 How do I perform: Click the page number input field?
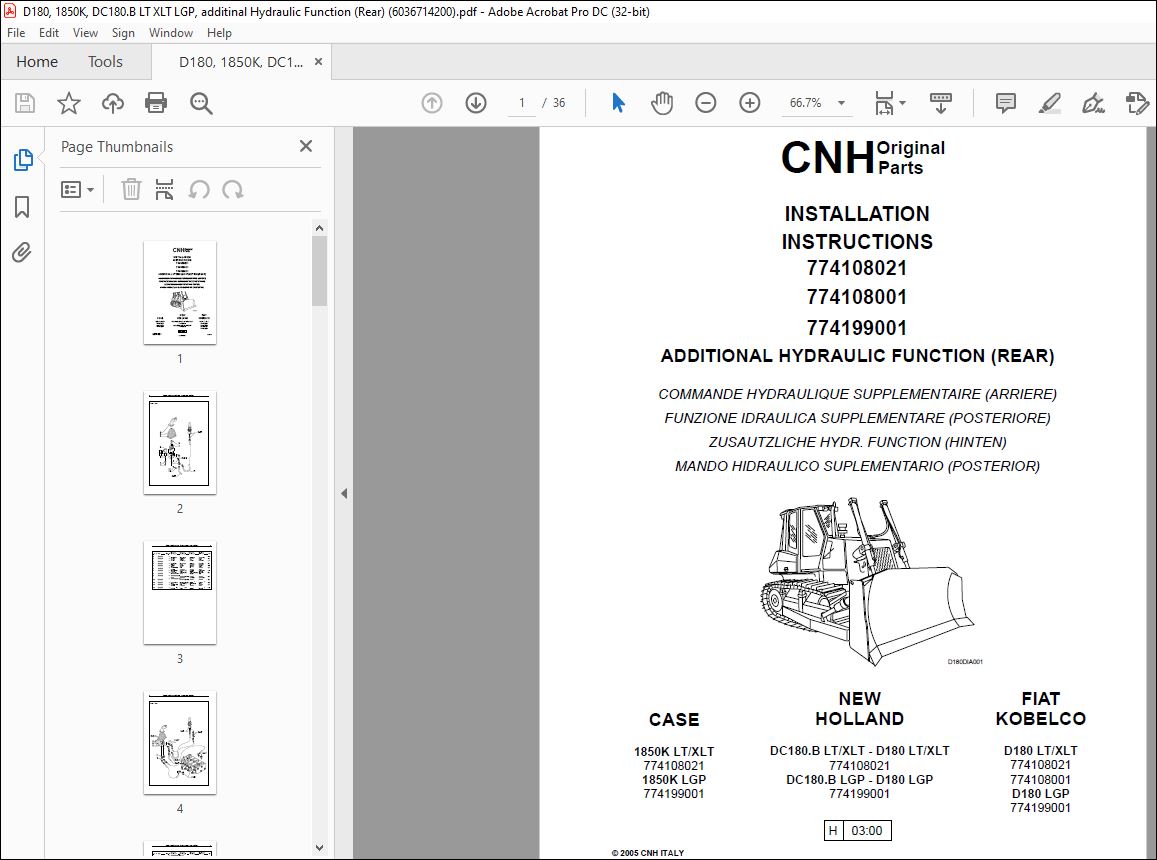(x=522, y=103)
